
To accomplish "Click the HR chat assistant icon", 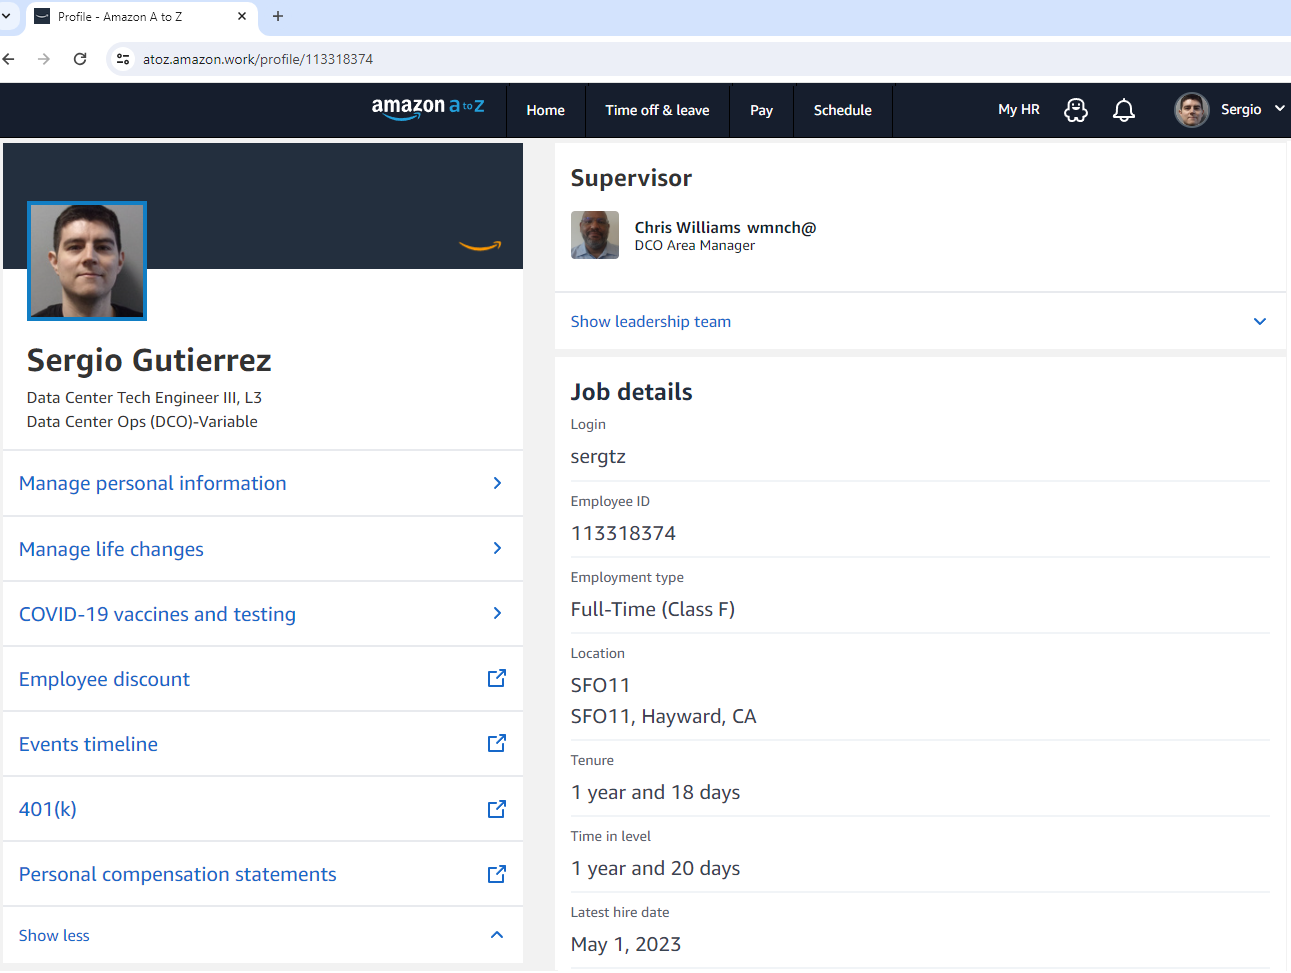I will pyautogui.click(x=1075, y=110).
